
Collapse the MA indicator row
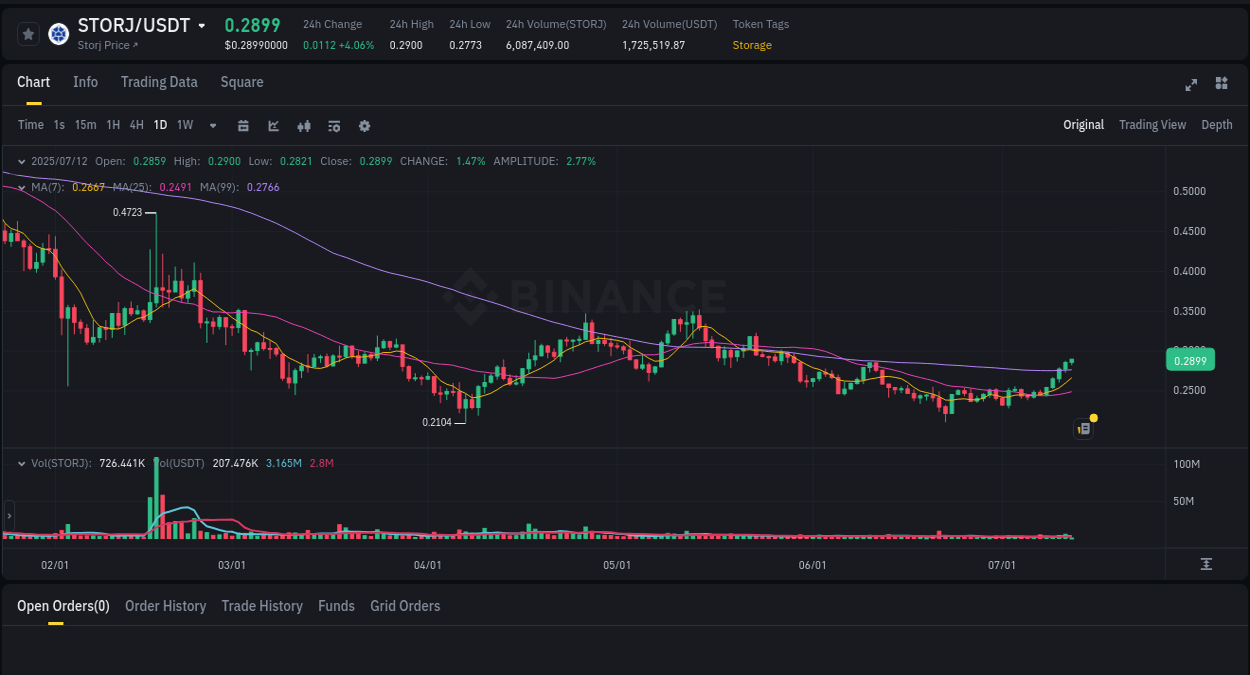(x=20, y=186)
